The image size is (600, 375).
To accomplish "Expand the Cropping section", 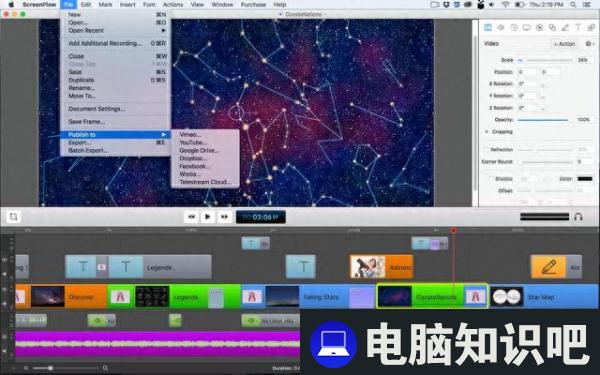I will click(487, 132).
